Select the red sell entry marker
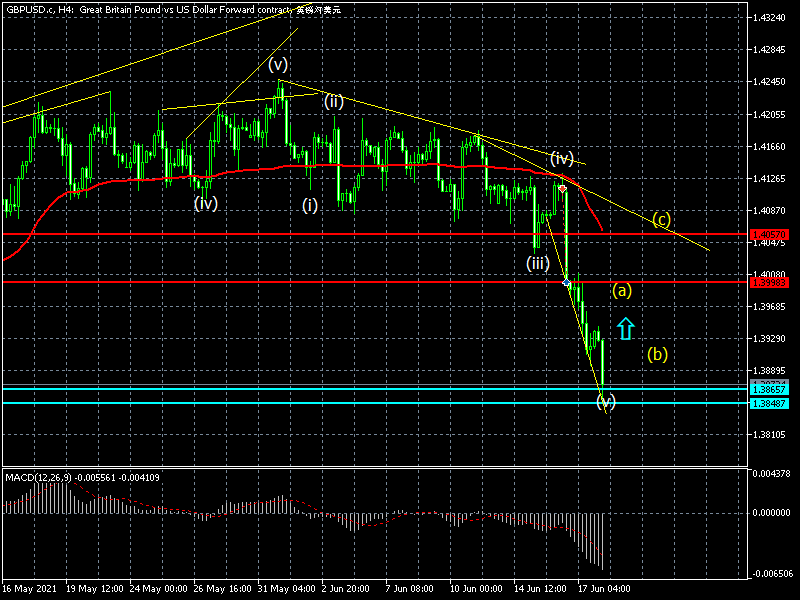 tap(563, 188)
